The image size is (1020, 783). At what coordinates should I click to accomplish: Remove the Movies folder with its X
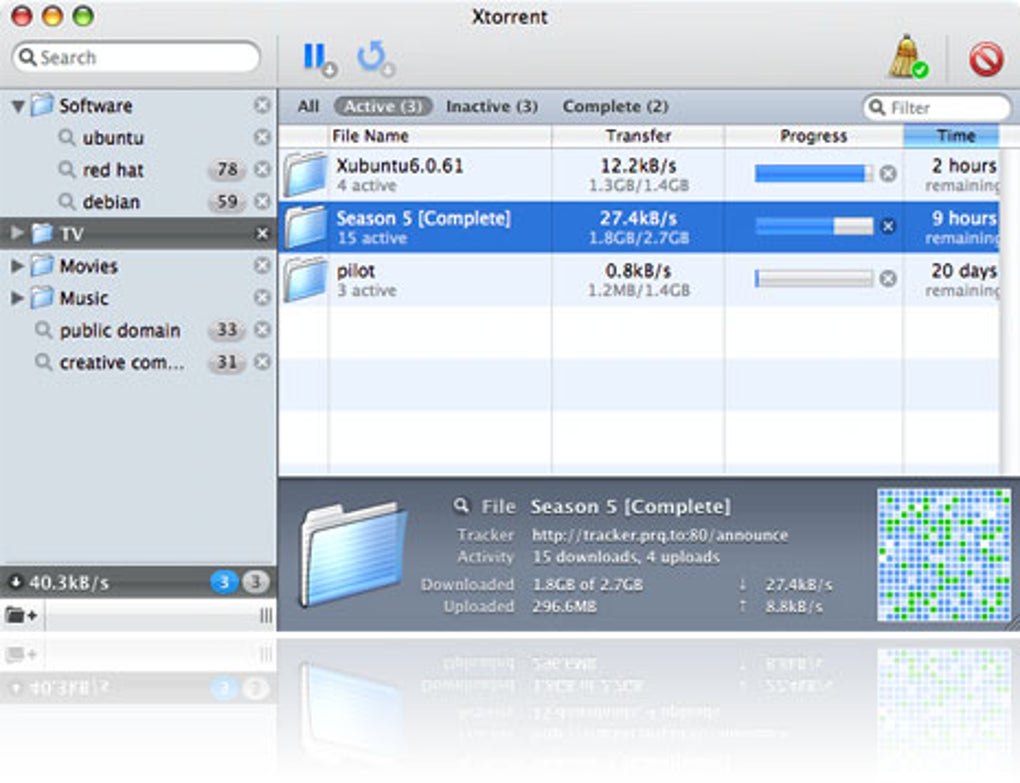point(262,265)
